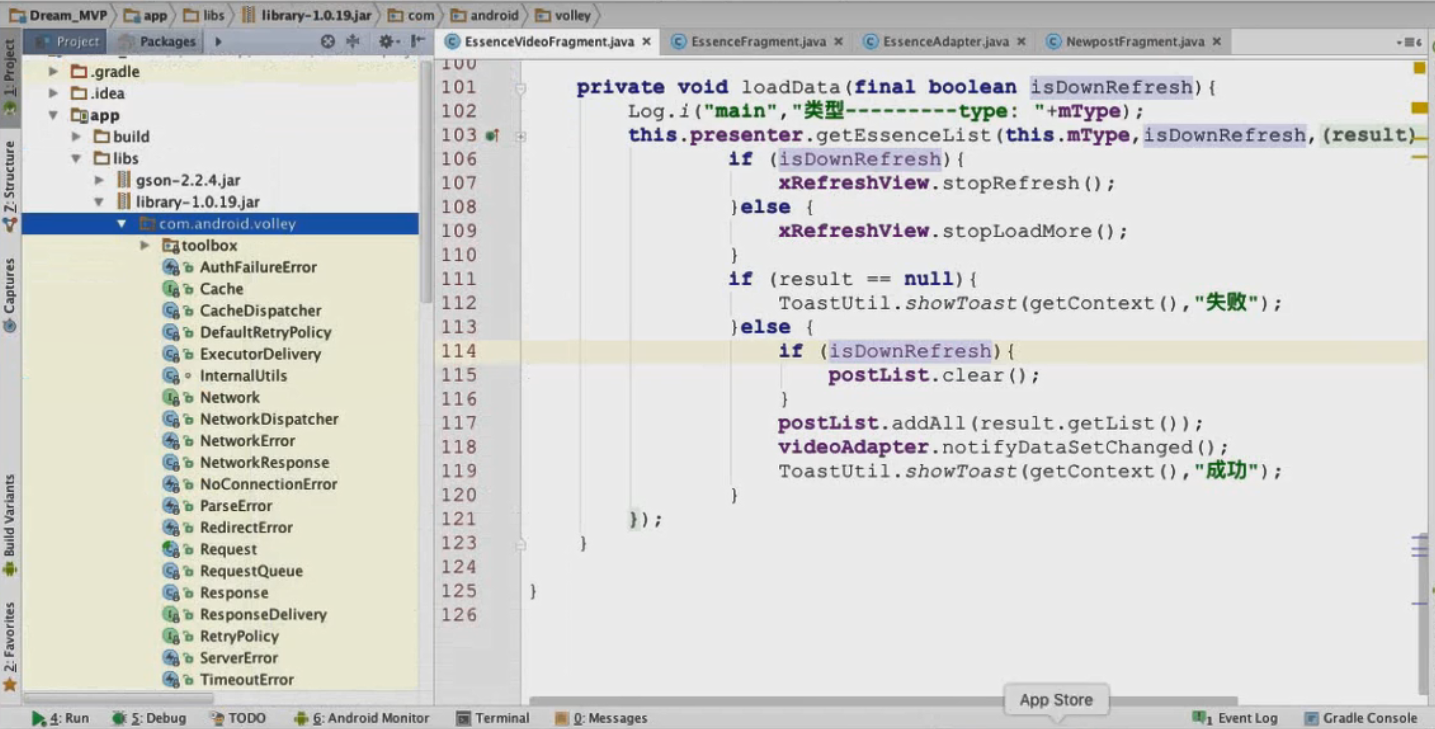Expand the .idea folder

(54, 94)
